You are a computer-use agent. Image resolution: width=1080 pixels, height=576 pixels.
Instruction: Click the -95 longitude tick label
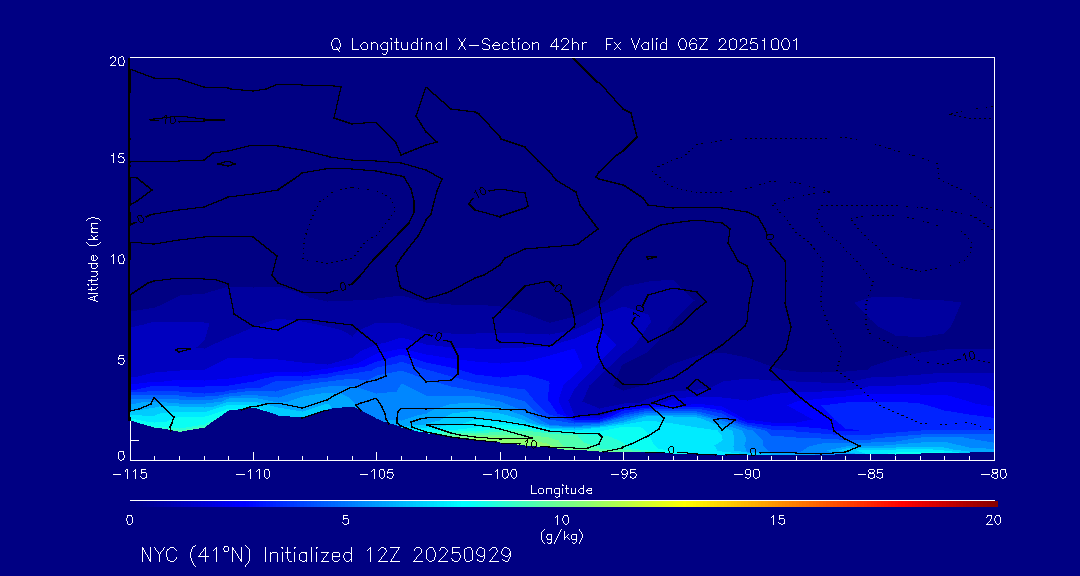point(623,475)
